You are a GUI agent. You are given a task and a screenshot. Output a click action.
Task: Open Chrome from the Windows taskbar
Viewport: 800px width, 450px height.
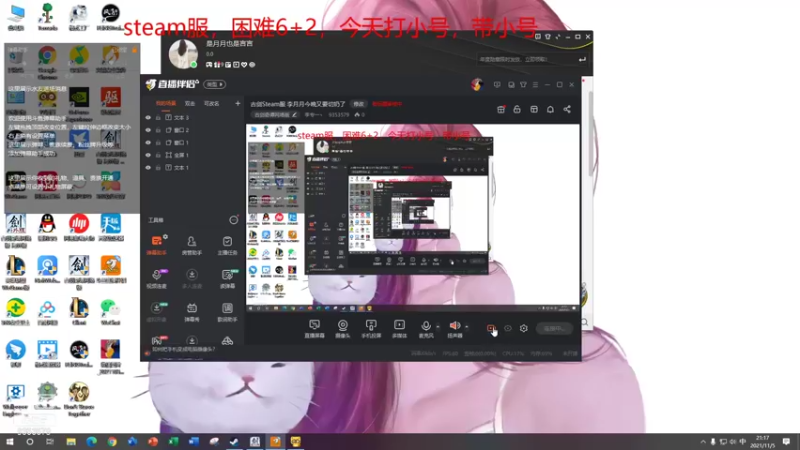pyautogui.click(x=112, y=442)
